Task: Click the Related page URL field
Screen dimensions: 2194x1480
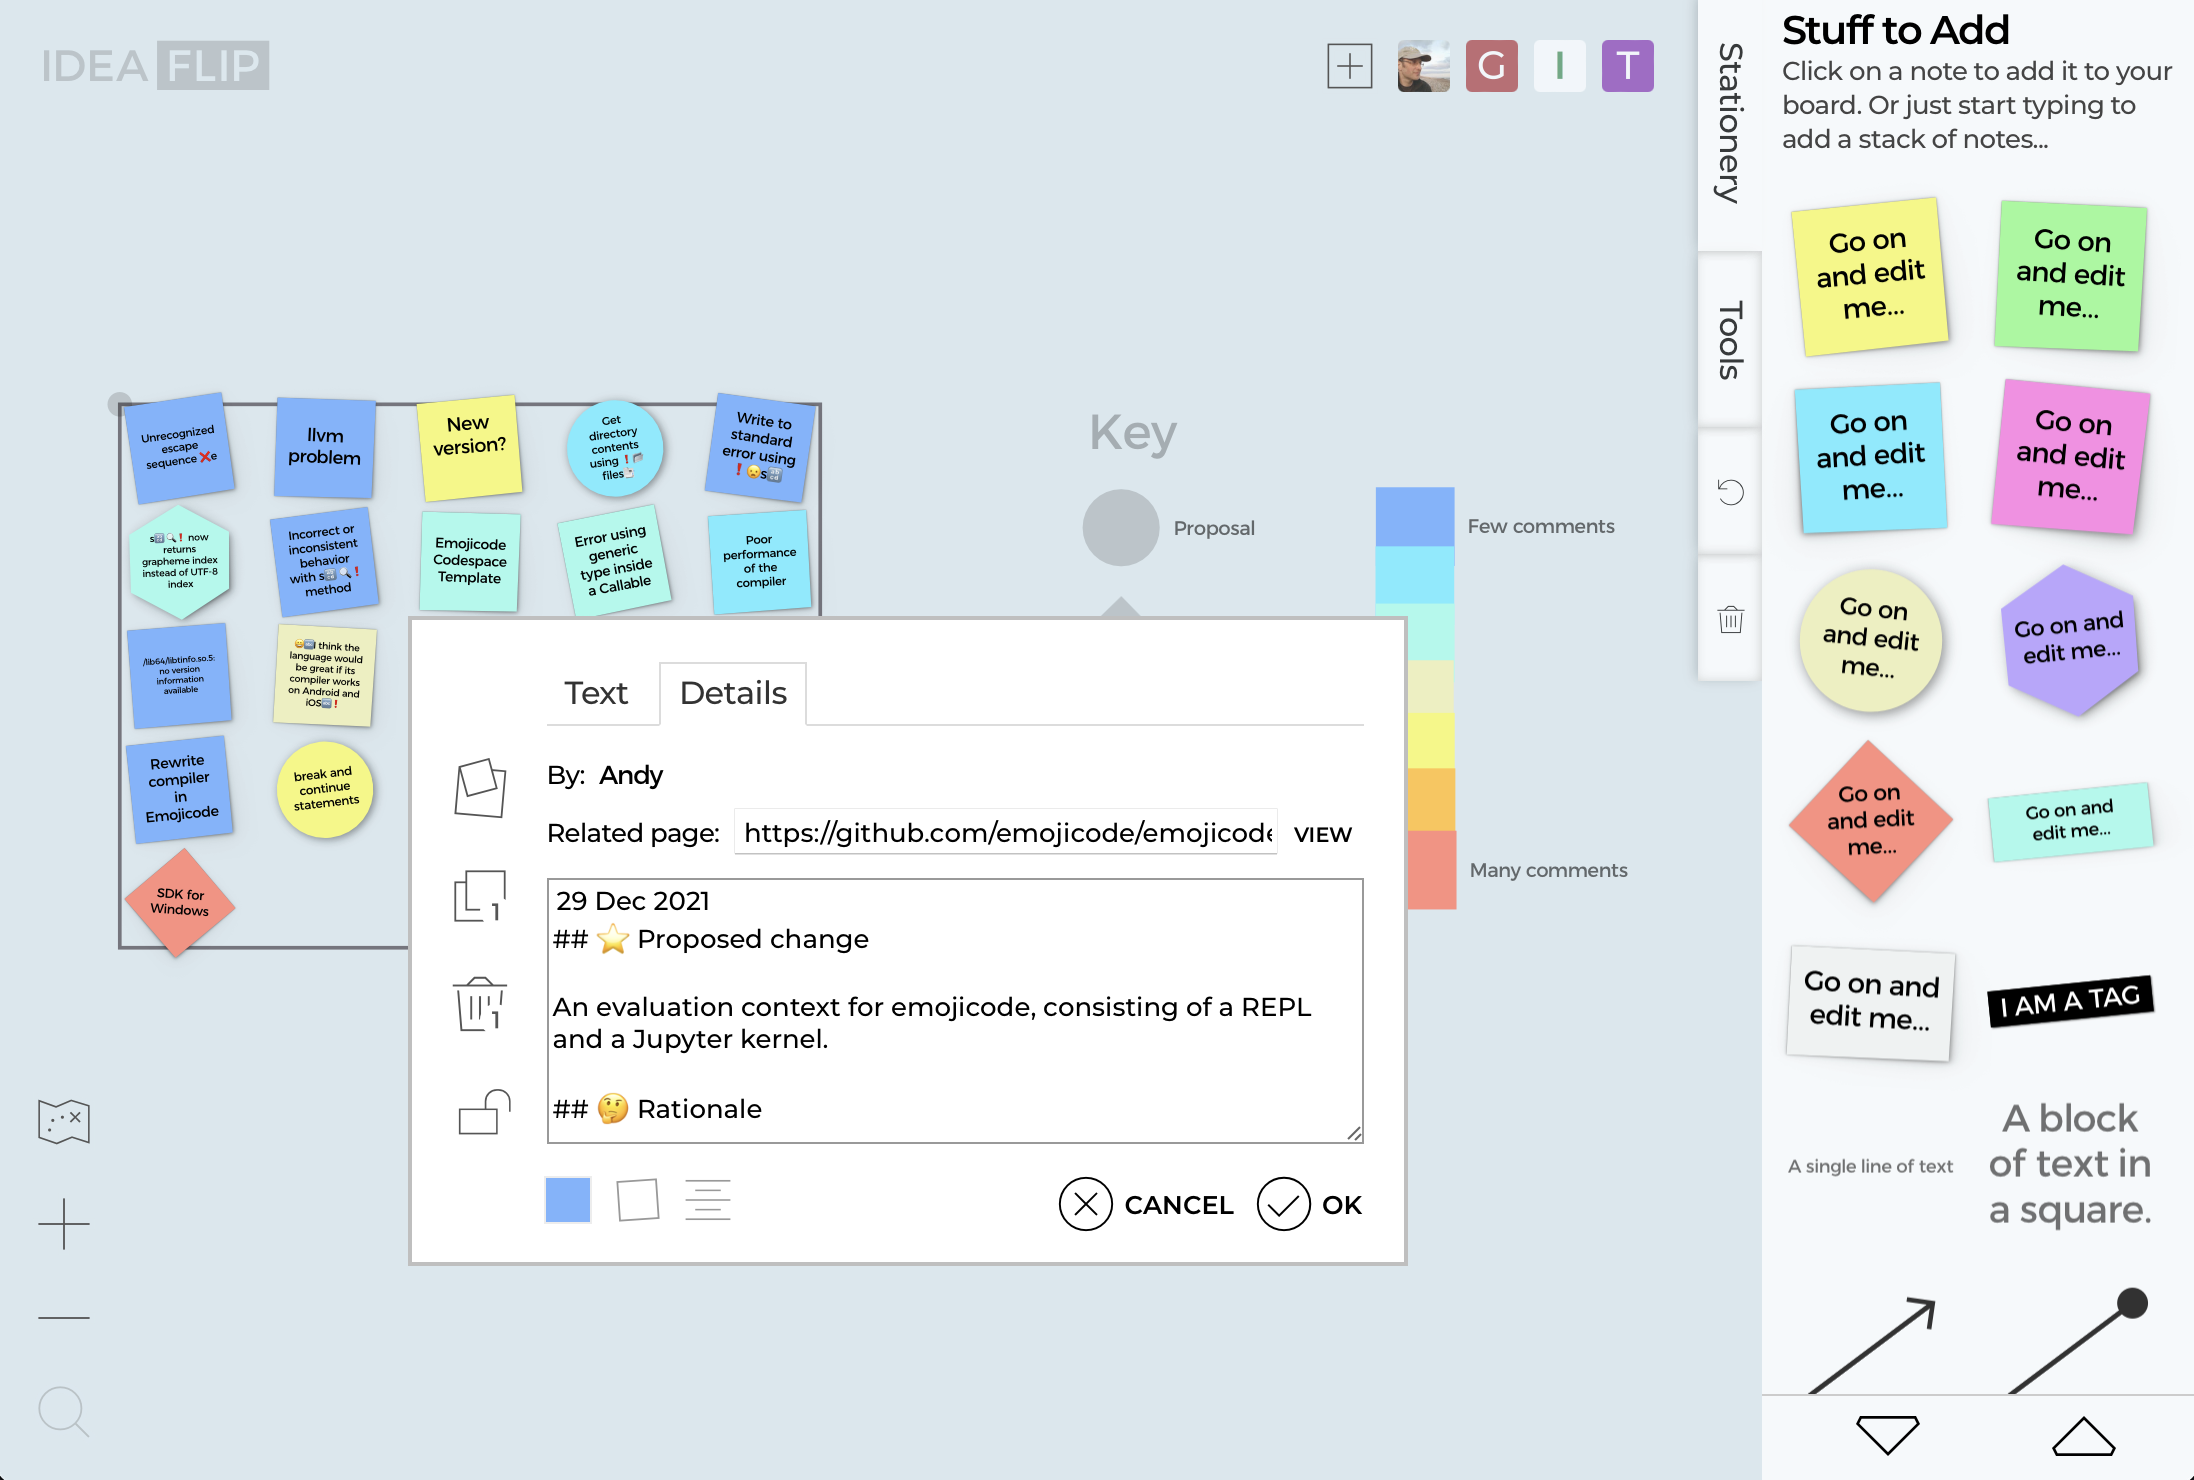Action: [x=1006, y=832]
